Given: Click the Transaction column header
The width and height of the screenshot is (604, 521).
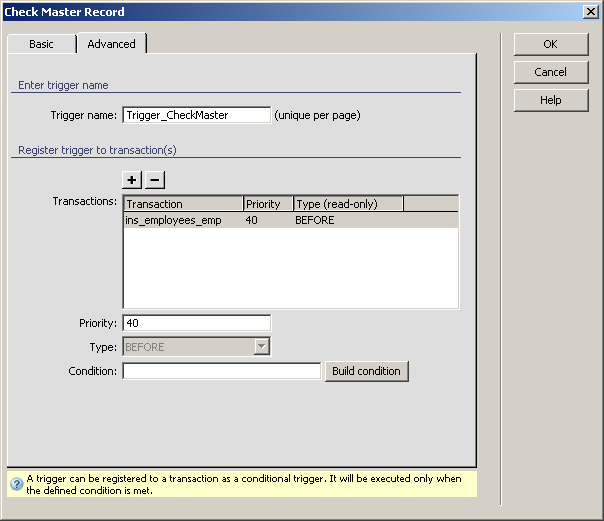Looking at the screenshot, I should [x=183, y=204].
